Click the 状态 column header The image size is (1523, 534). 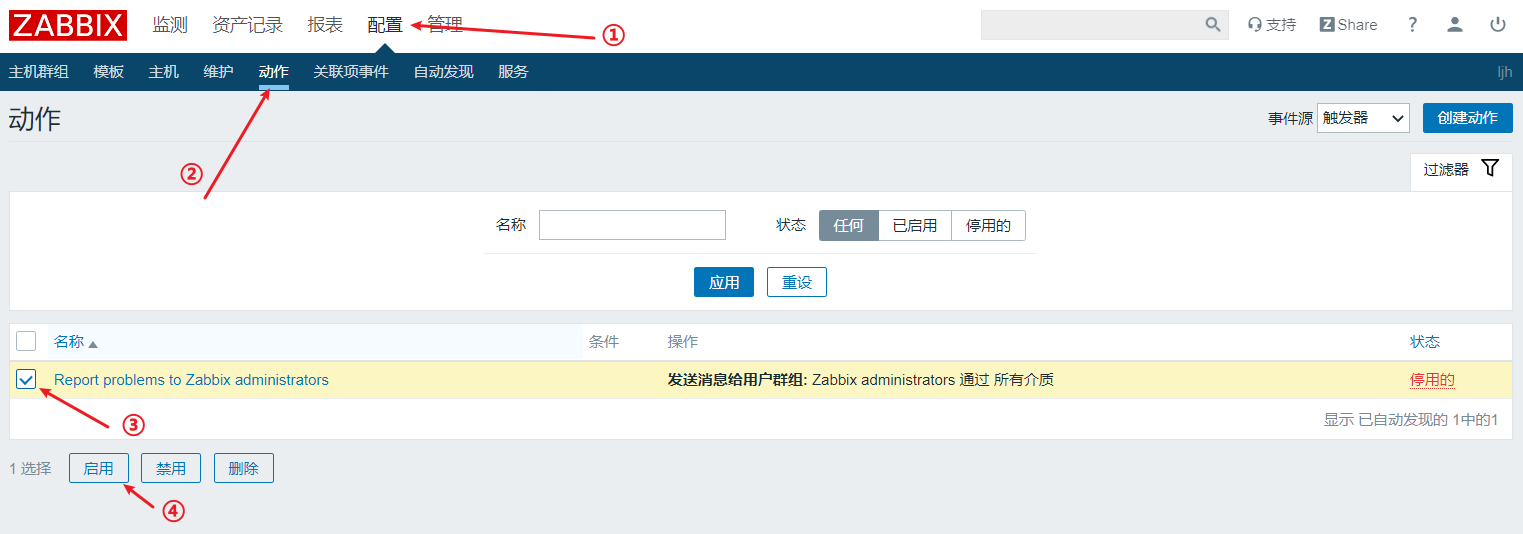point(1425,342)
